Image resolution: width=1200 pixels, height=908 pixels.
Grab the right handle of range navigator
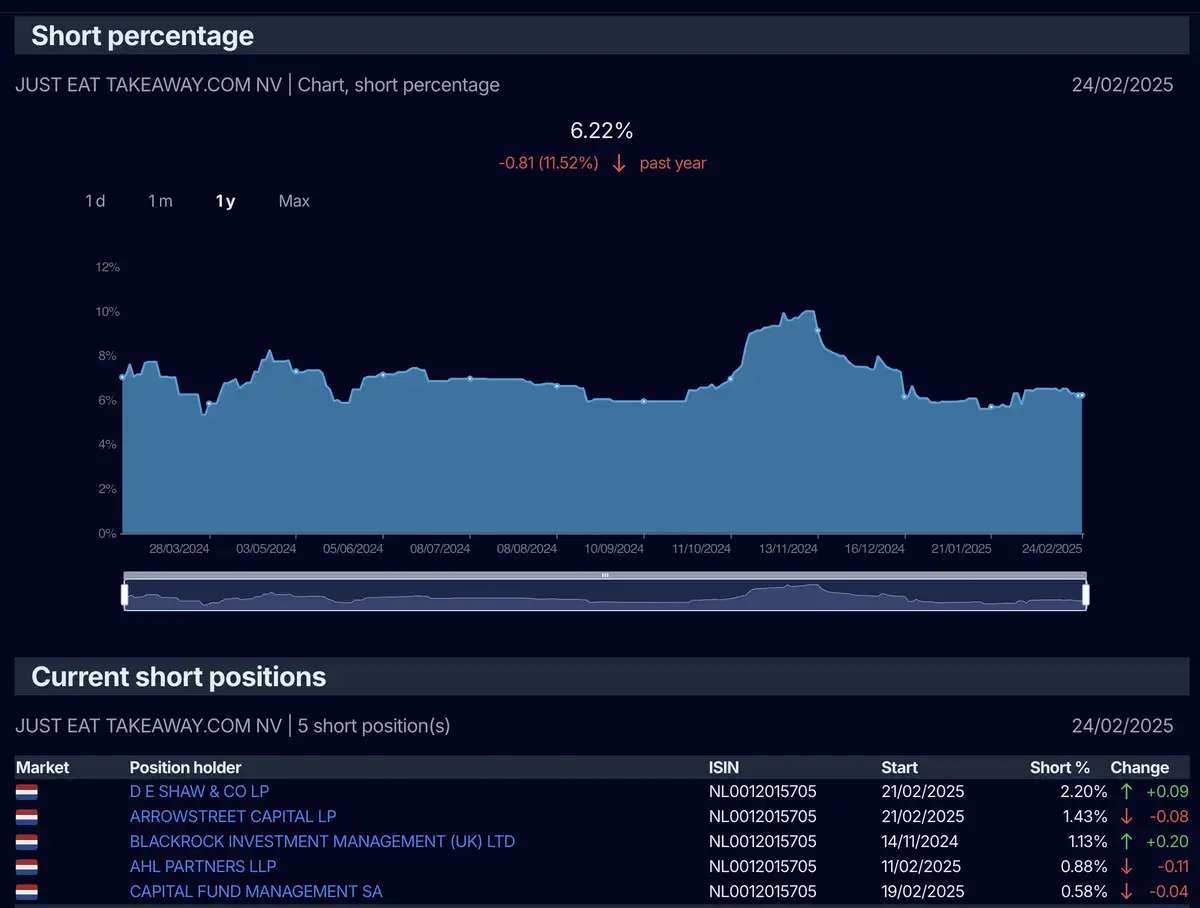1086,595
